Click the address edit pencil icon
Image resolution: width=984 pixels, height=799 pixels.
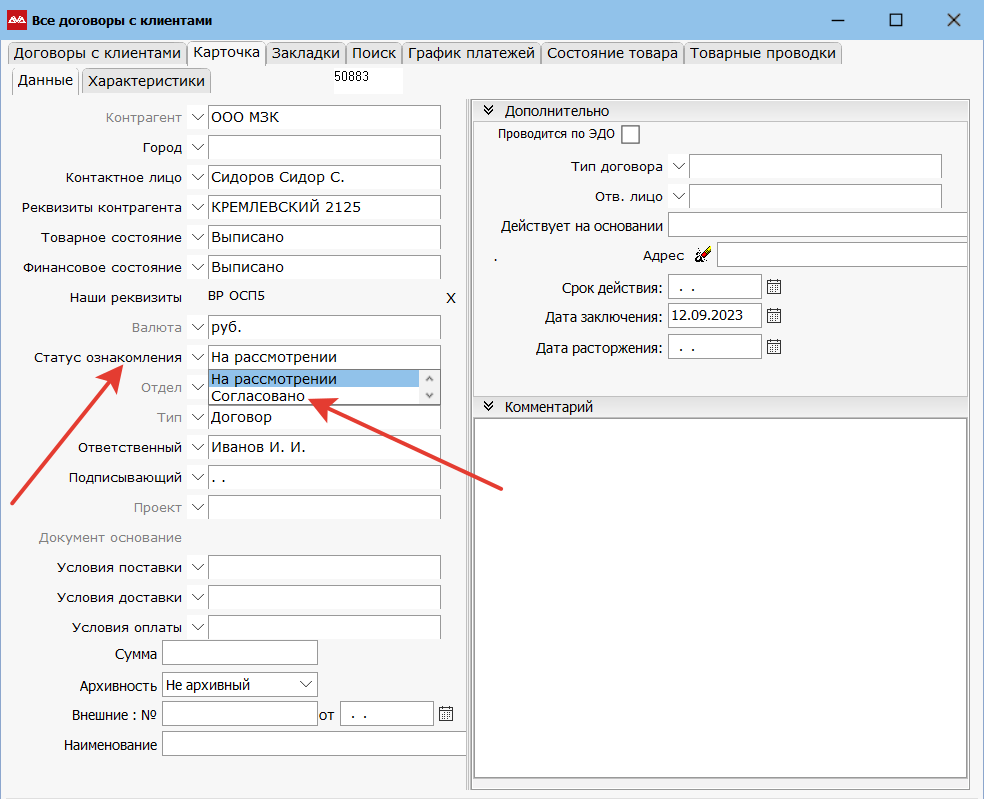703,255
